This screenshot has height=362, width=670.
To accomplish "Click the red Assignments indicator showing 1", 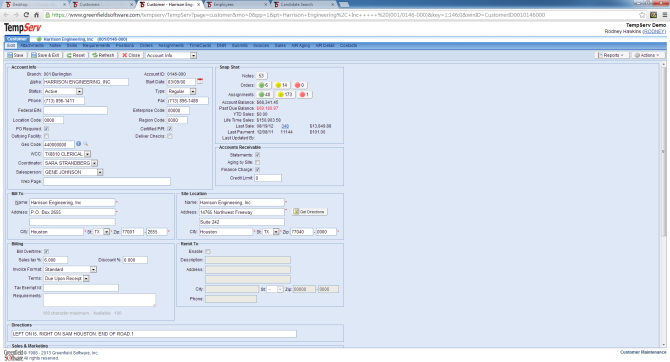I will [x=305, y=94].
